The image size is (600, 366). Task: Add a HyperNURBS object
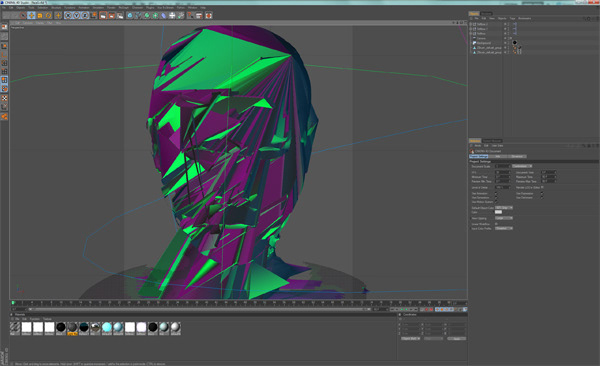147,15
